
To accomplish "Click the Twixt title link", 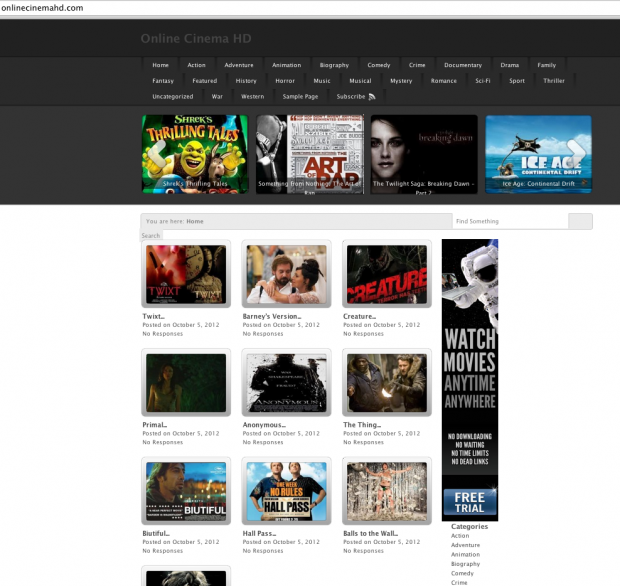I will [x=153, y=316].
